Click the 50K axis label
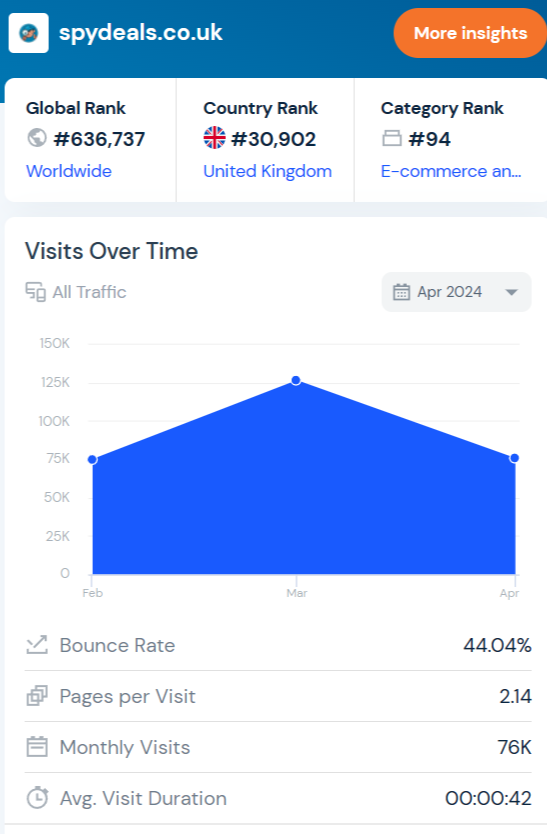 [56, 497]
